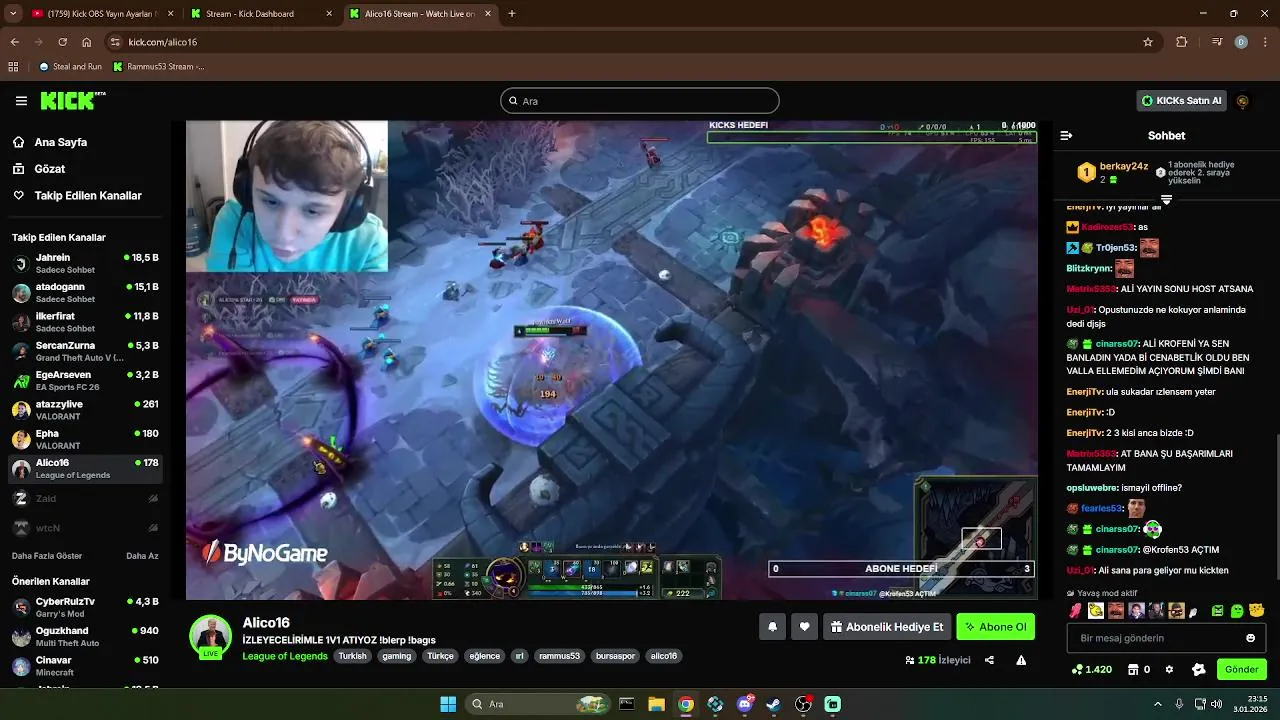Open chat settings gear
The image size is (1280, 720).
[1169, 669]
